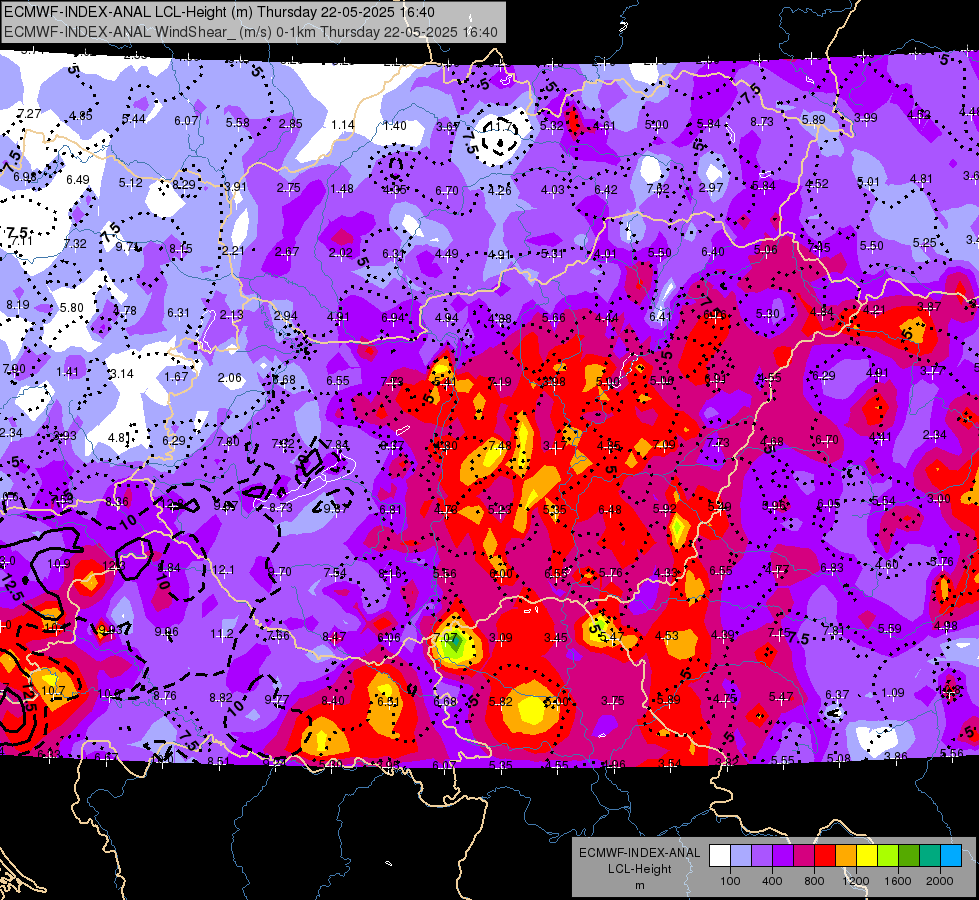Click the wind shear value 2.13
Image resolution: width=979 pixels, height=900 pixels.
pyautogui.click(x=232, y=314)
